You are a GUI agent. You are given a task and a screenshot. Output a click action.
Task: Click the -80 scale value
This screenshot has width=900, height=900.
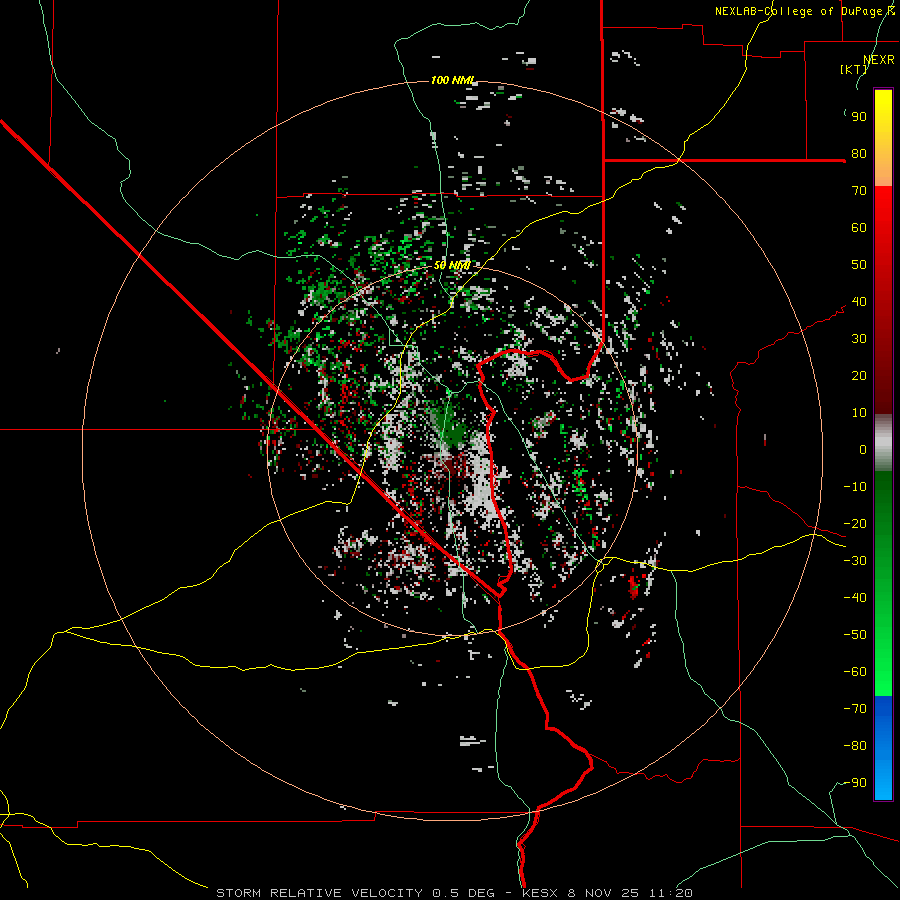(x=855, y=746)
